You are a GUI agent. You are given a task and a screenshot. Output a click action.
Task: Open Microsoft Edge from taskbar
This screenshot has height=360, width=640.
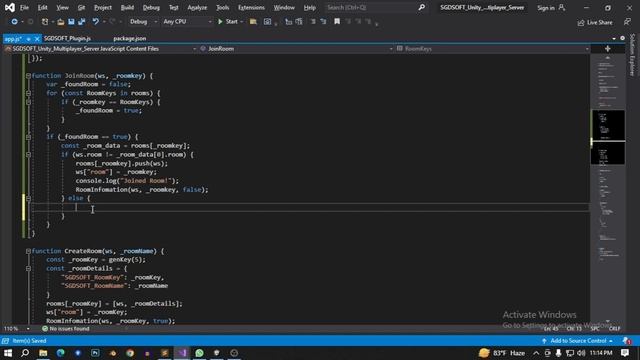coord(60,353)
